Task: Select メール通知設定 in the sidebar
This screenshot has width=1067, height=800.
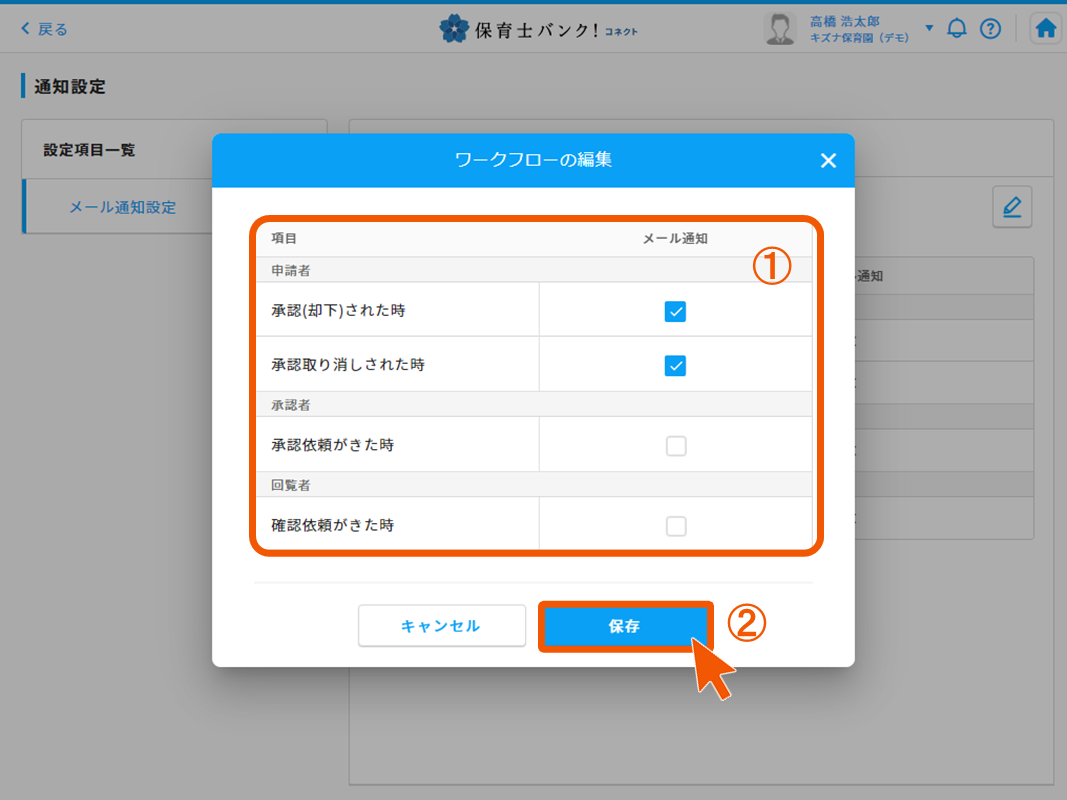Action: [x=122, y=207]
